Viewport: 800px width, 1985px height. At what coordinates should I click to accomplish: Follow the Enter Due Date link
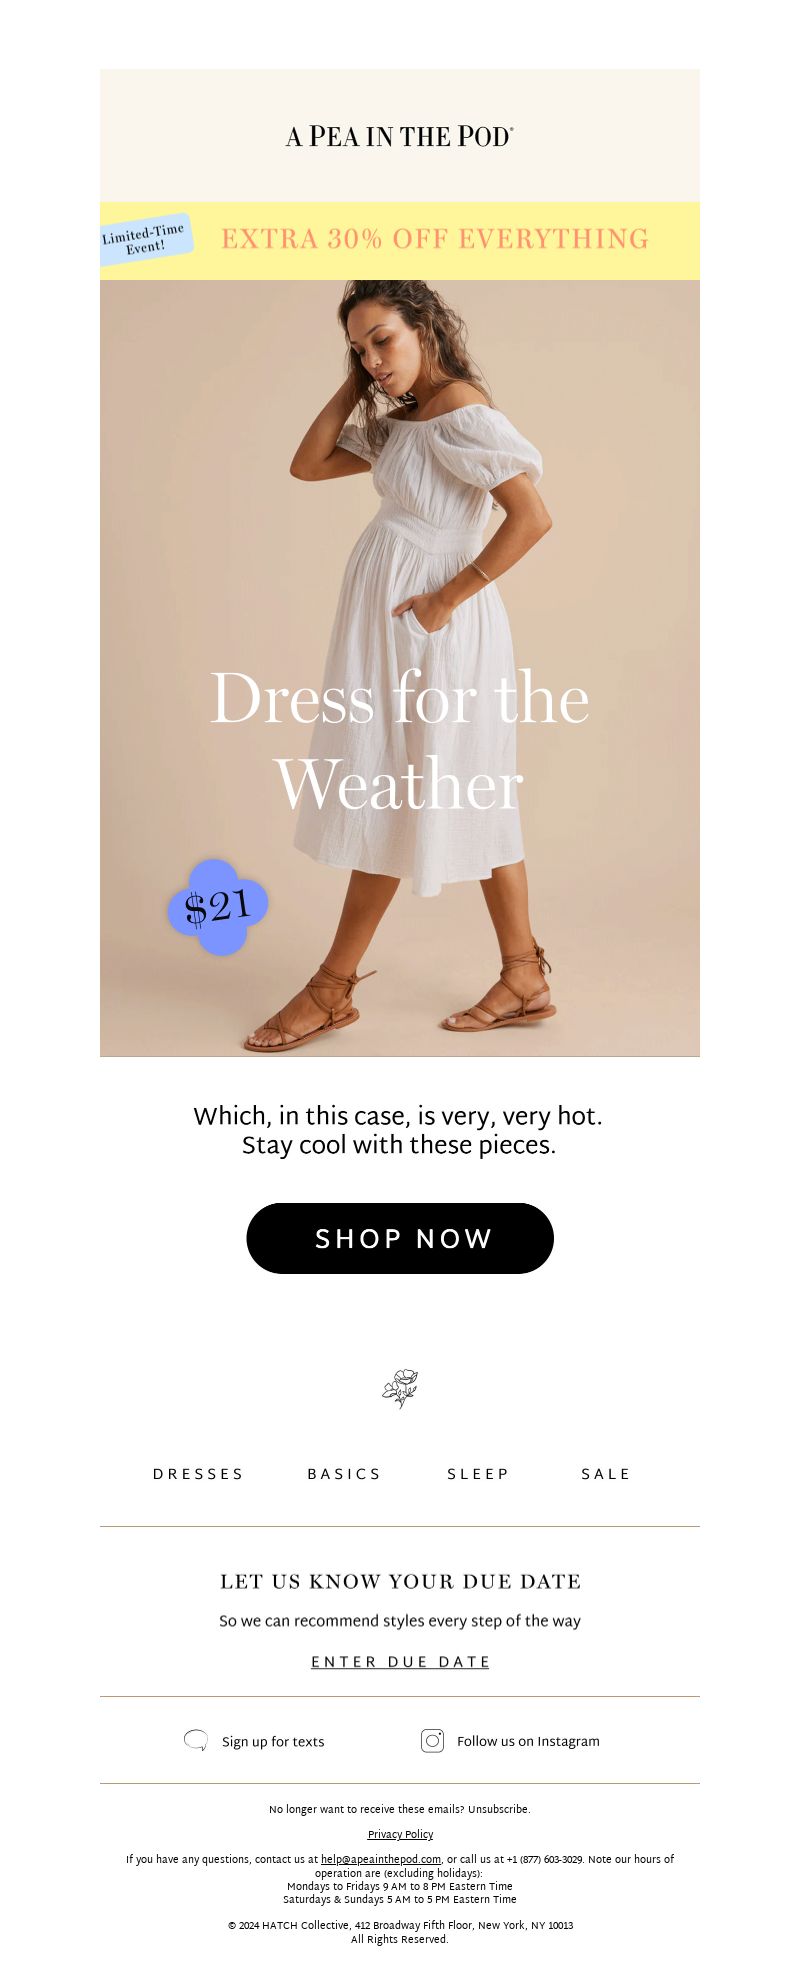(400, 1662)
